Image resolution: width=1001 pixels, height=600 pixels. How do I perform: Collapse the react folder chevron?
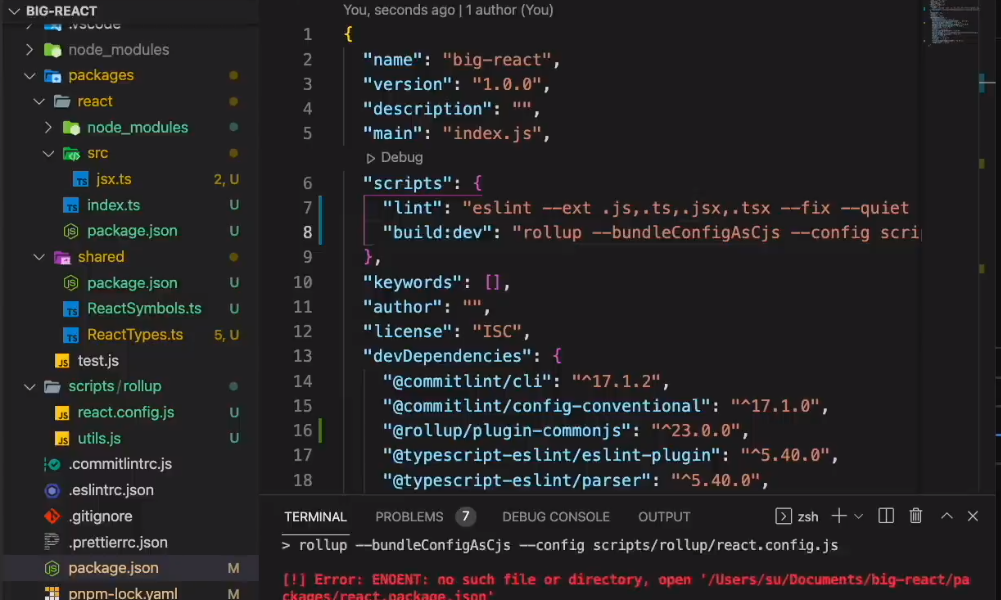tap(39, 101)
